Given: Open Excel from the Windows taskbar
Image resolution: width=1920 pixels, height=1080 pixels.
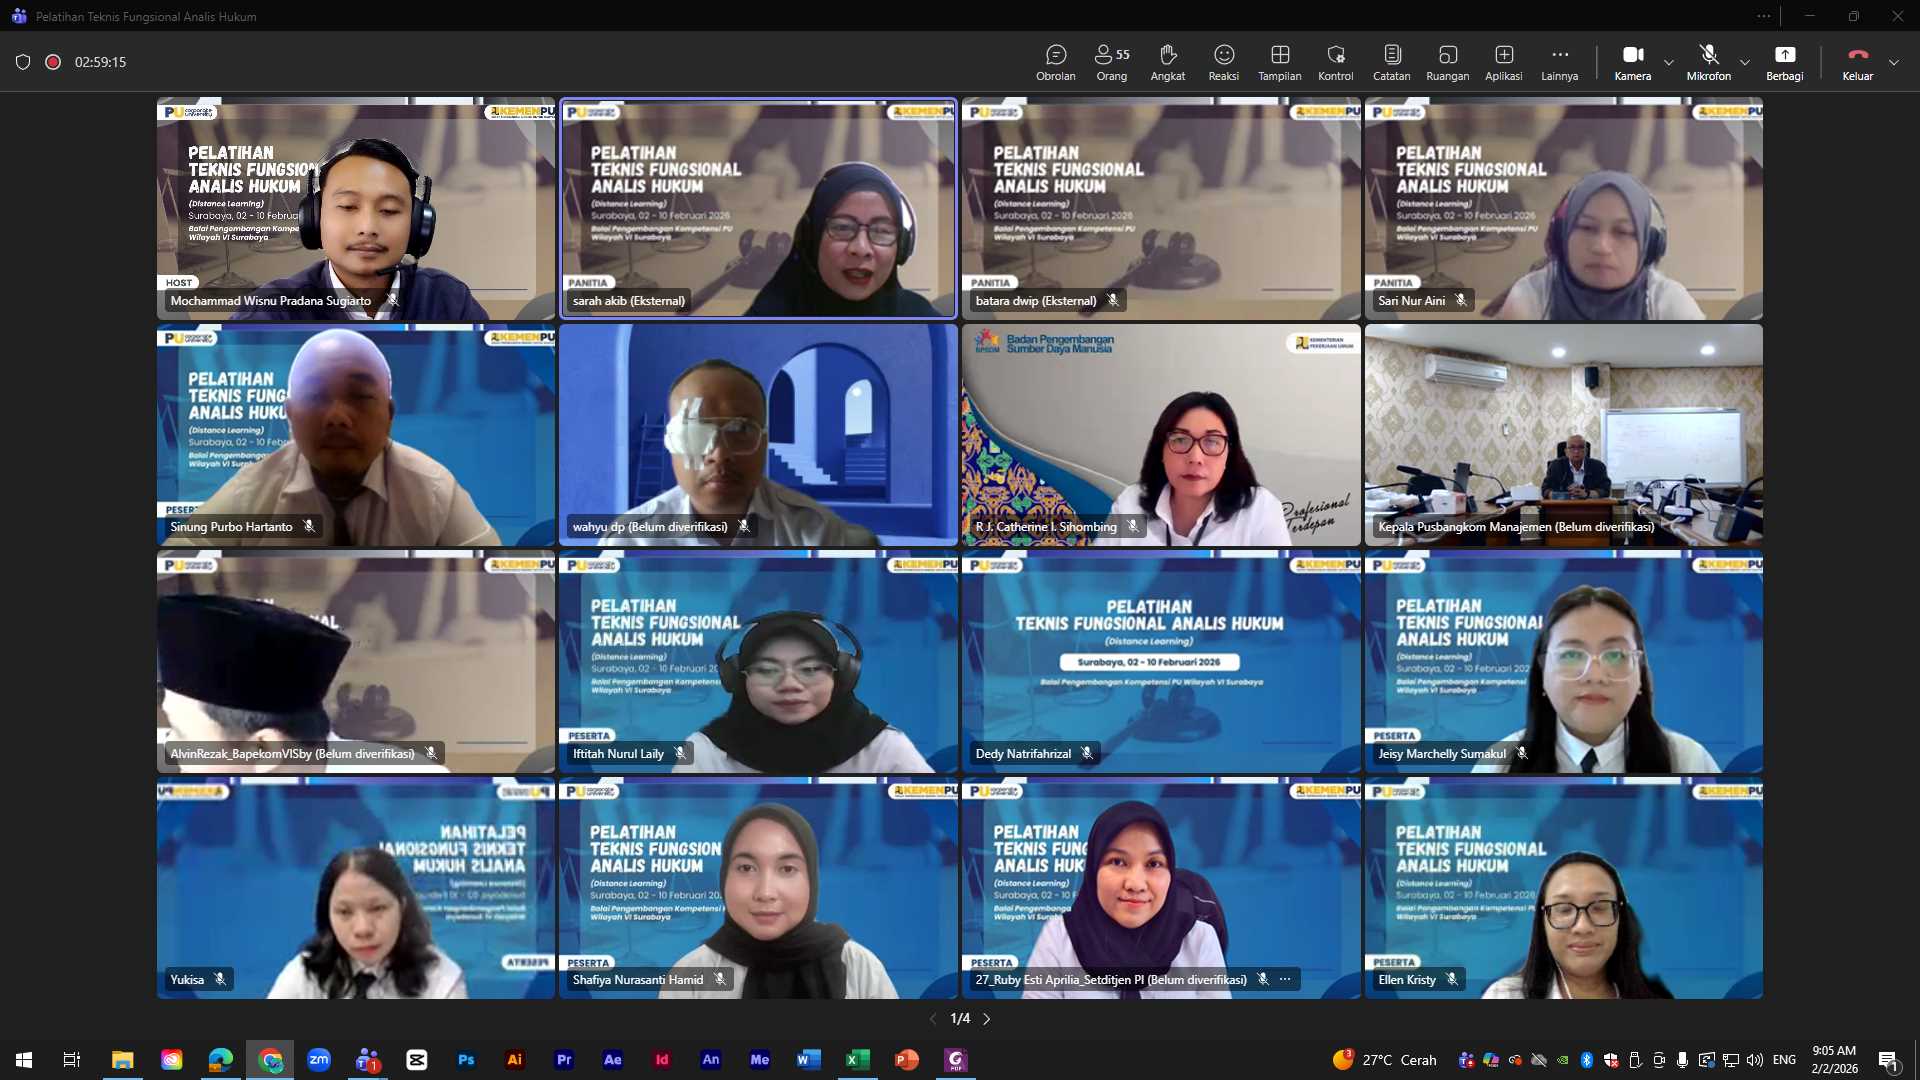Looking at the screenshot, I should coord(857,1060).
